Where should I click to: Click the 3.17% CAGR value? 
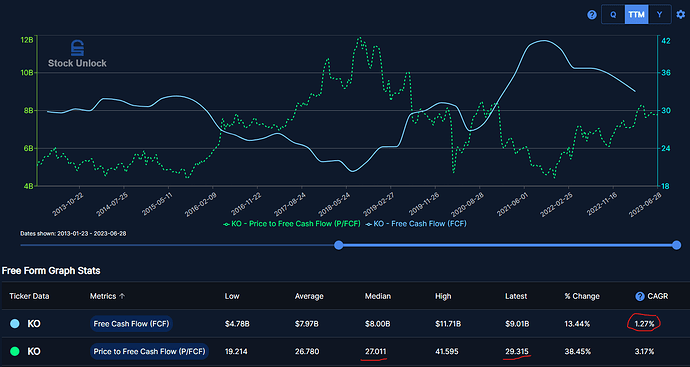click(644, 352)
